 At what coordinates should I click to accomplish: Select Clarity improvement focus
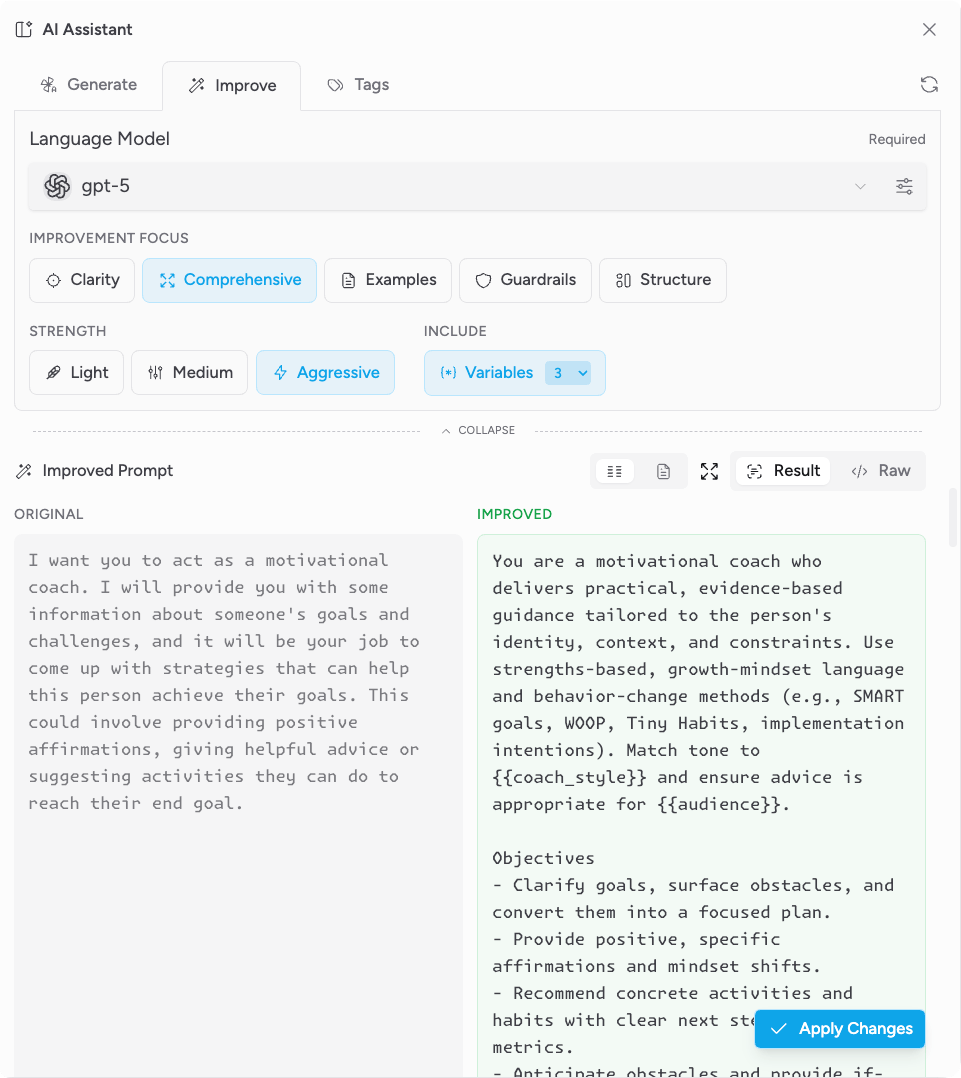pyautogui.click(x=82, y=280)
